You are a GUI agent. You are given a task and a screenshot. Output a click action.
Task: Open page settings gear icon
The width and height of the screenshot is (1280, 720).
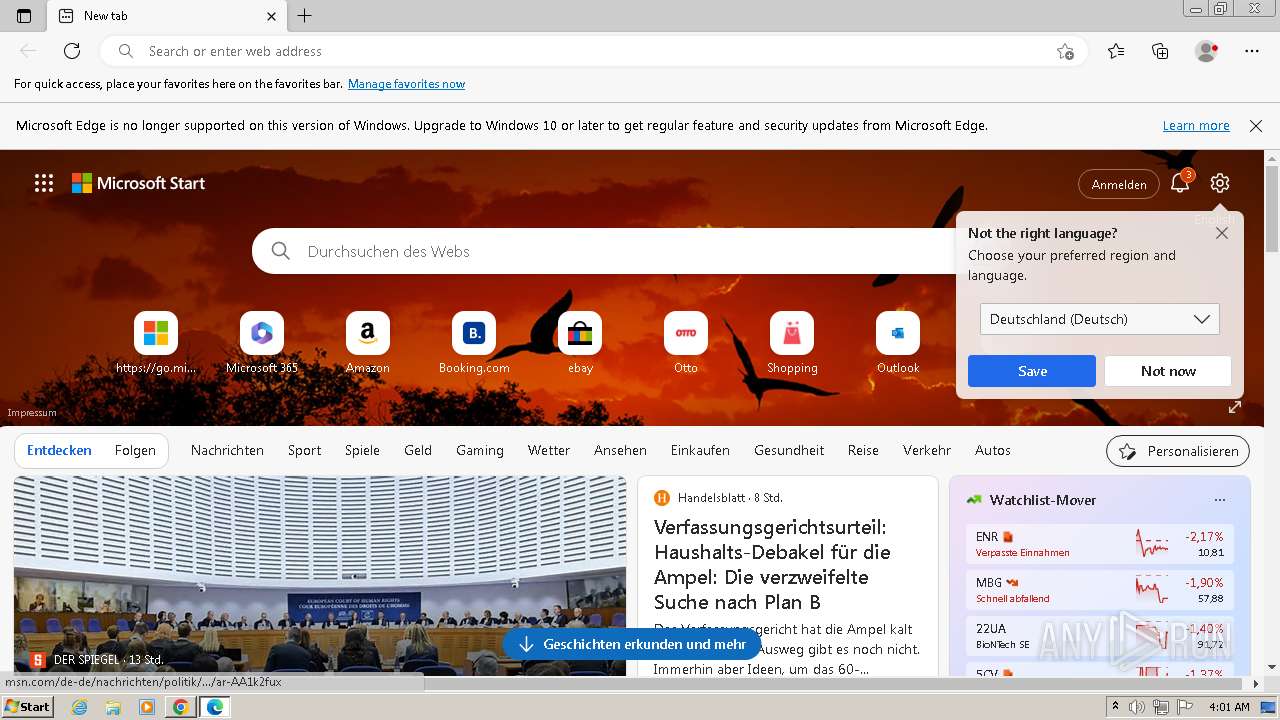[1219, 183]
